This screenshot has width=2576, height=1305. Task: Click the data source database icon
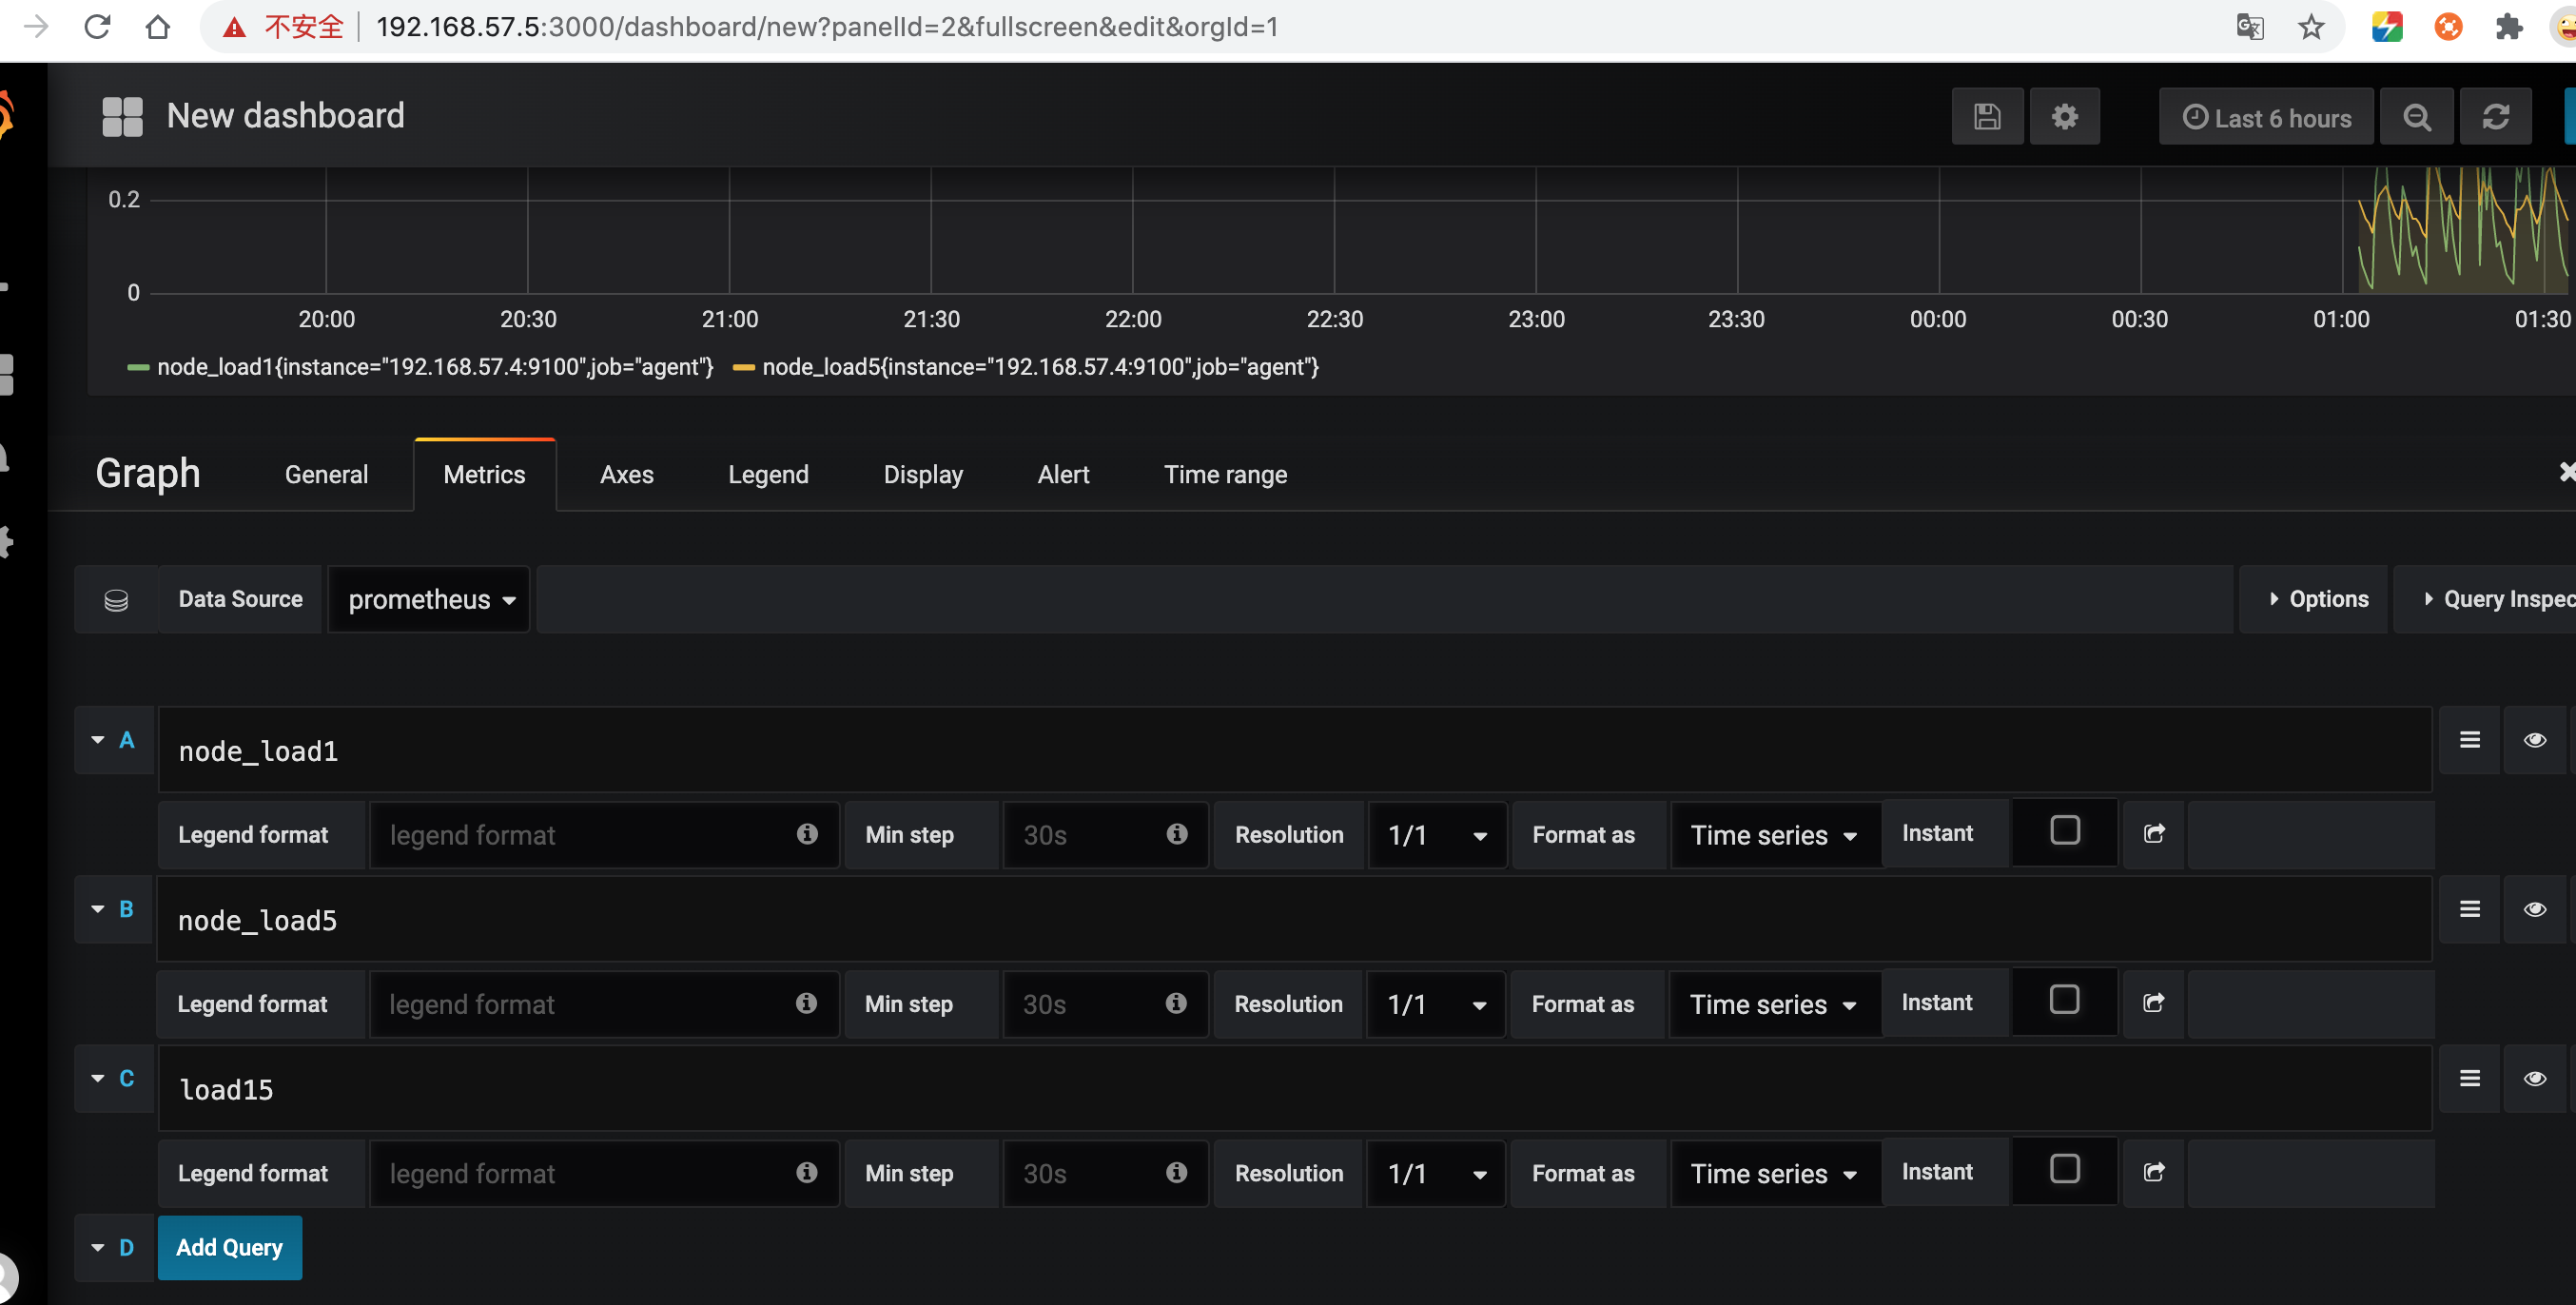116,599
